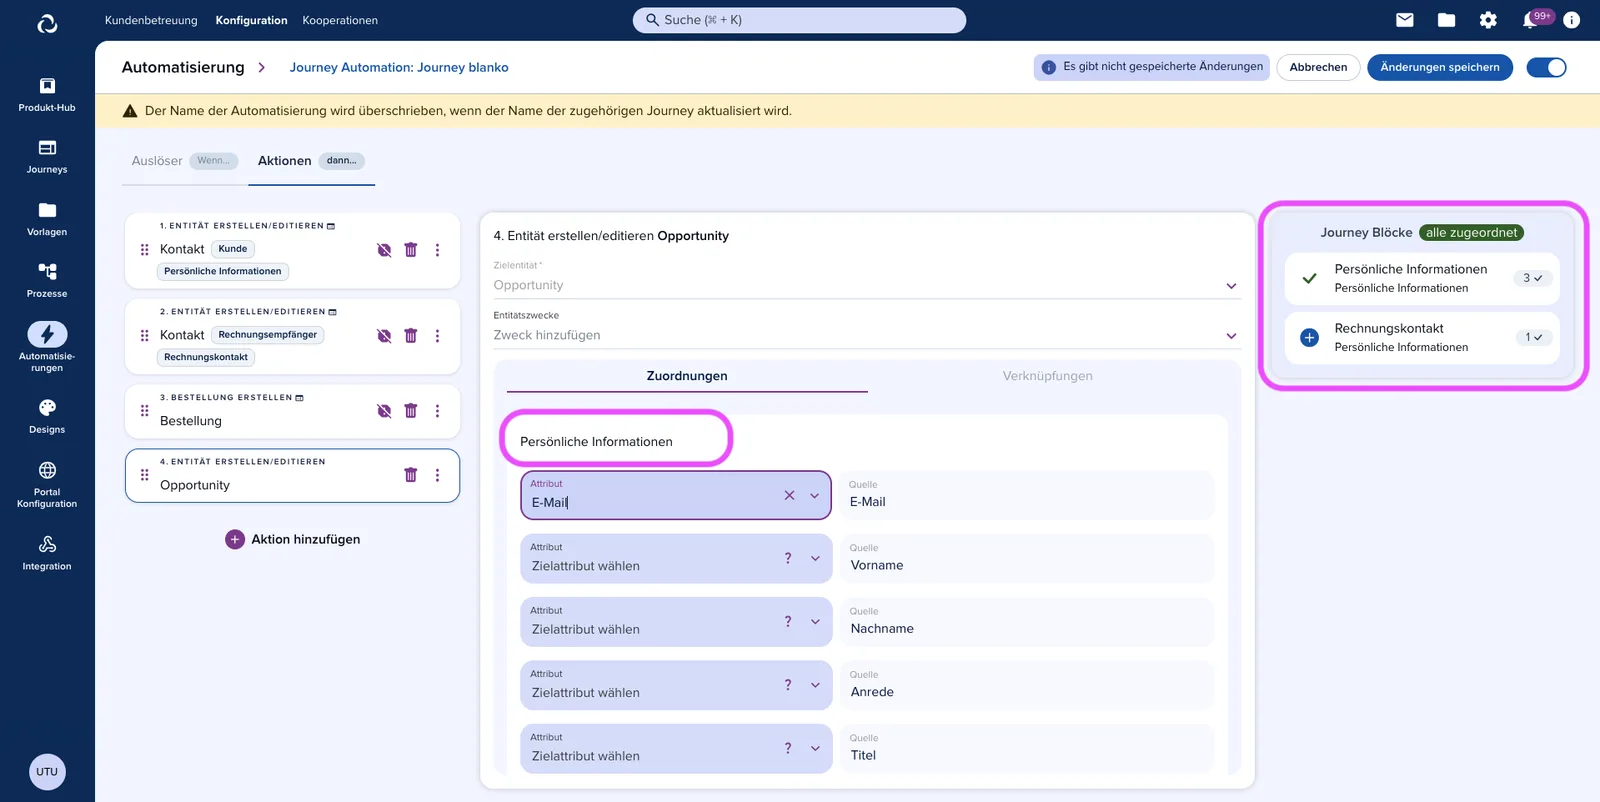Show notifications via the bell icon
1600x802 pixels.
tap(1530, 20)
